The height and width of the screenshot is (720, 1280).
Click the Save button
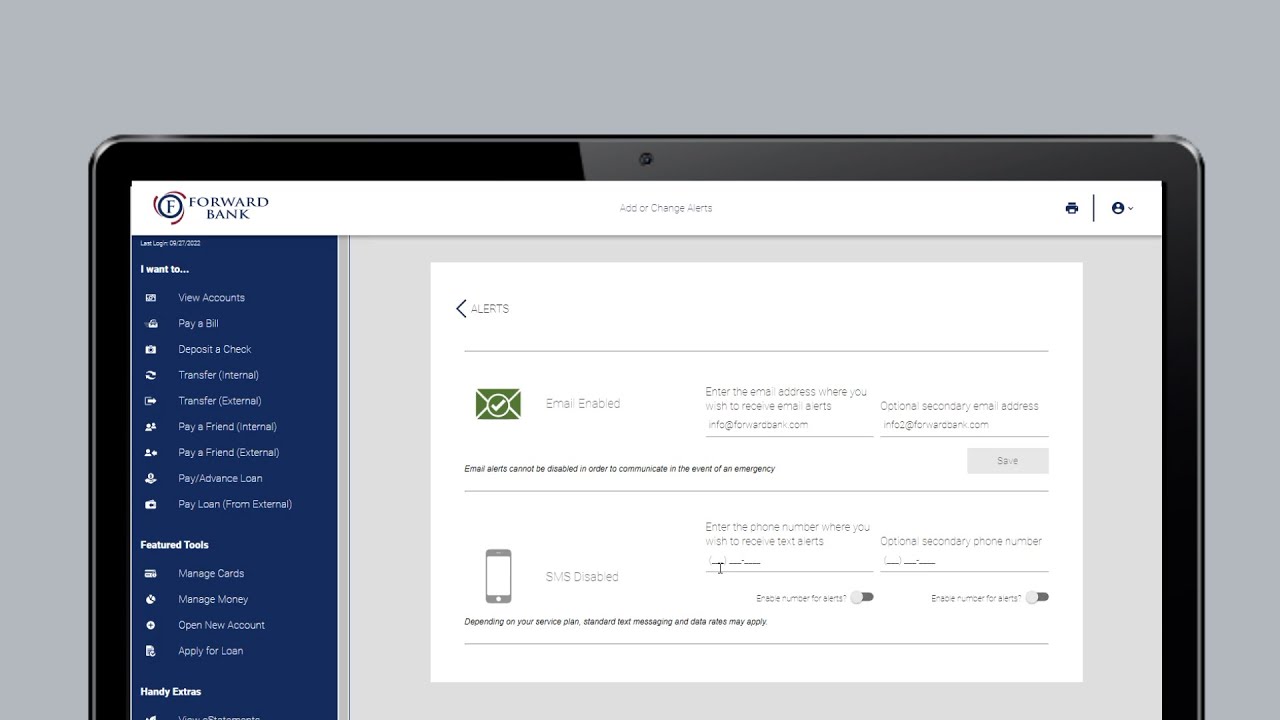pyautogui.click(x=1008, y=461)
